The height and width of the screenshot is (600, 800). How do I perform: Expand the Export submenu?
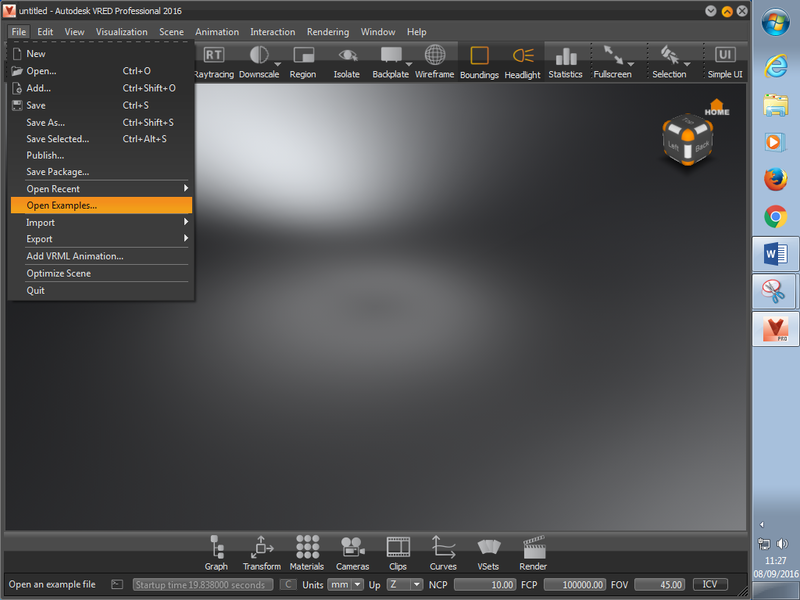(x=101, y=239)
